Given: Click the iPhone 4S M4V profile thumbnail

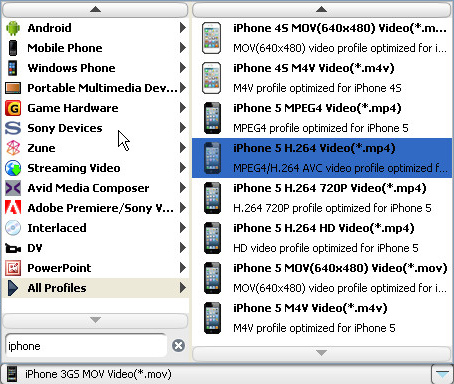Looking at the screenshot, I should (x=211, y=78).
